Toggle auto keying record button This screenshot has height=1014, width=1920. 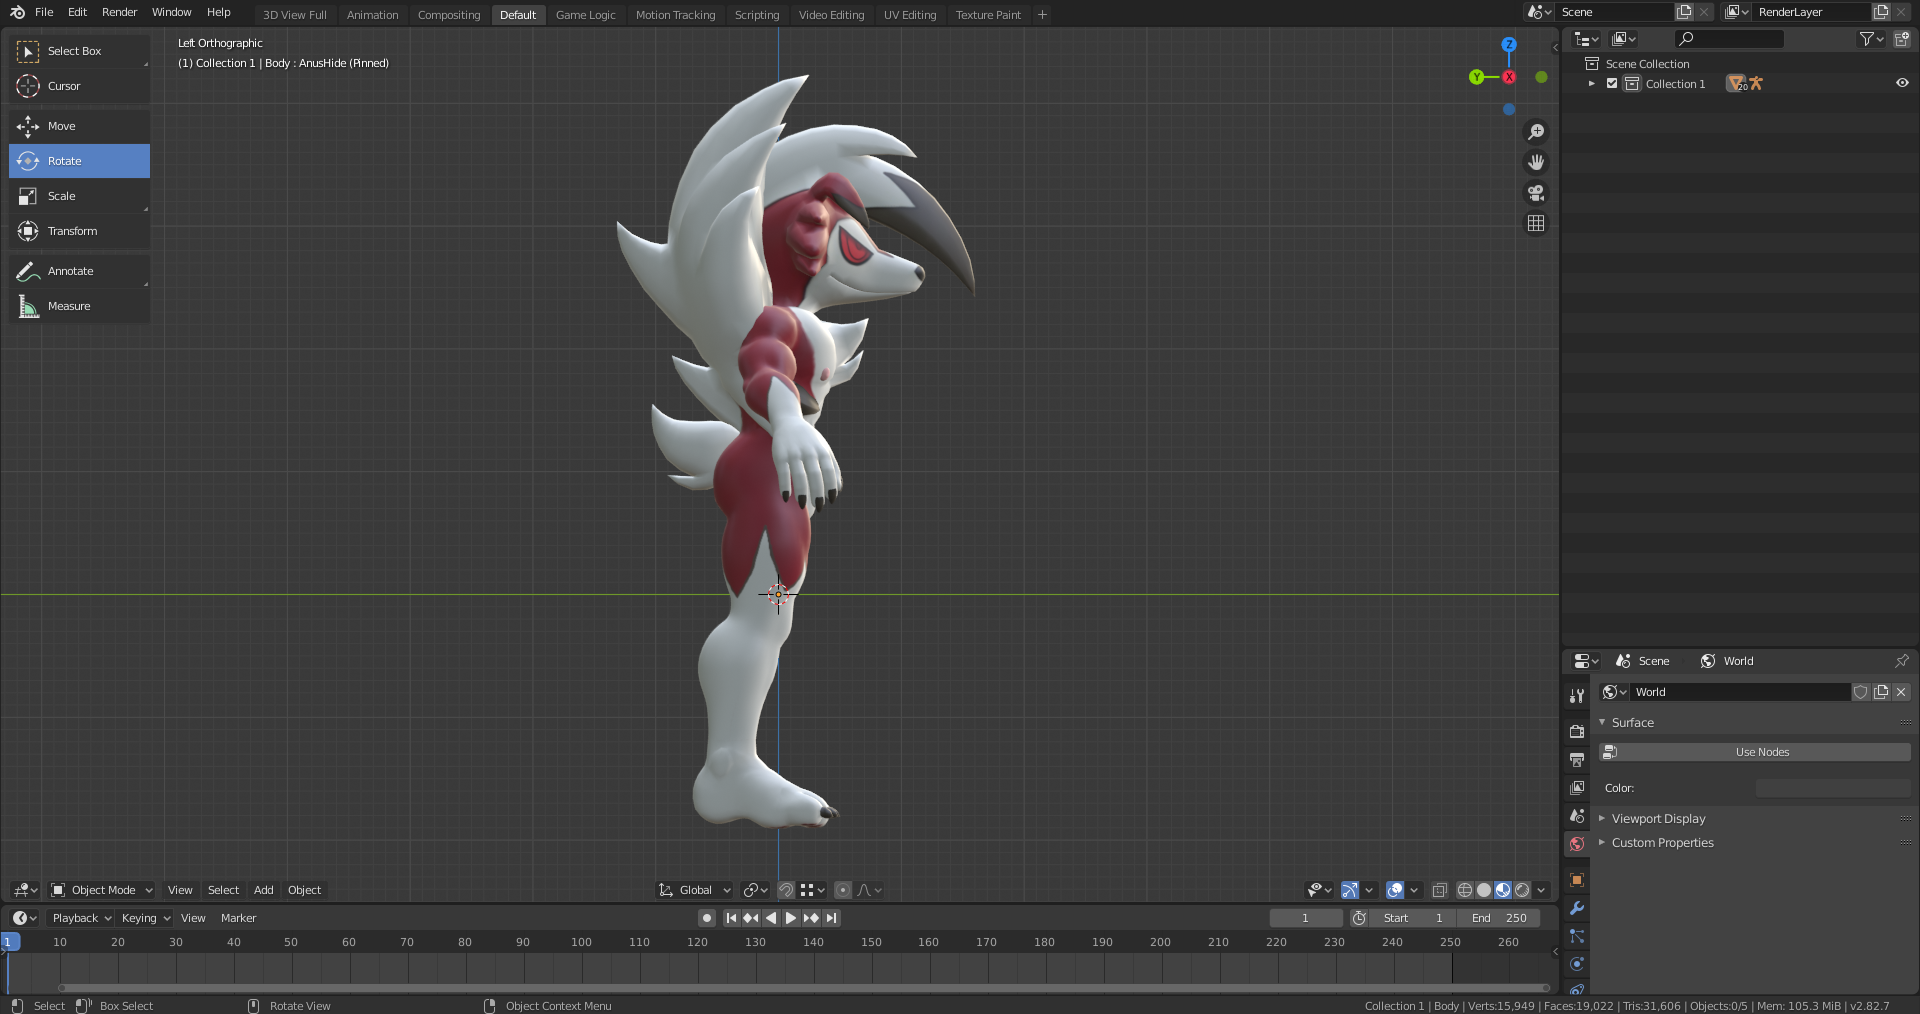click(x=707, y=918)
